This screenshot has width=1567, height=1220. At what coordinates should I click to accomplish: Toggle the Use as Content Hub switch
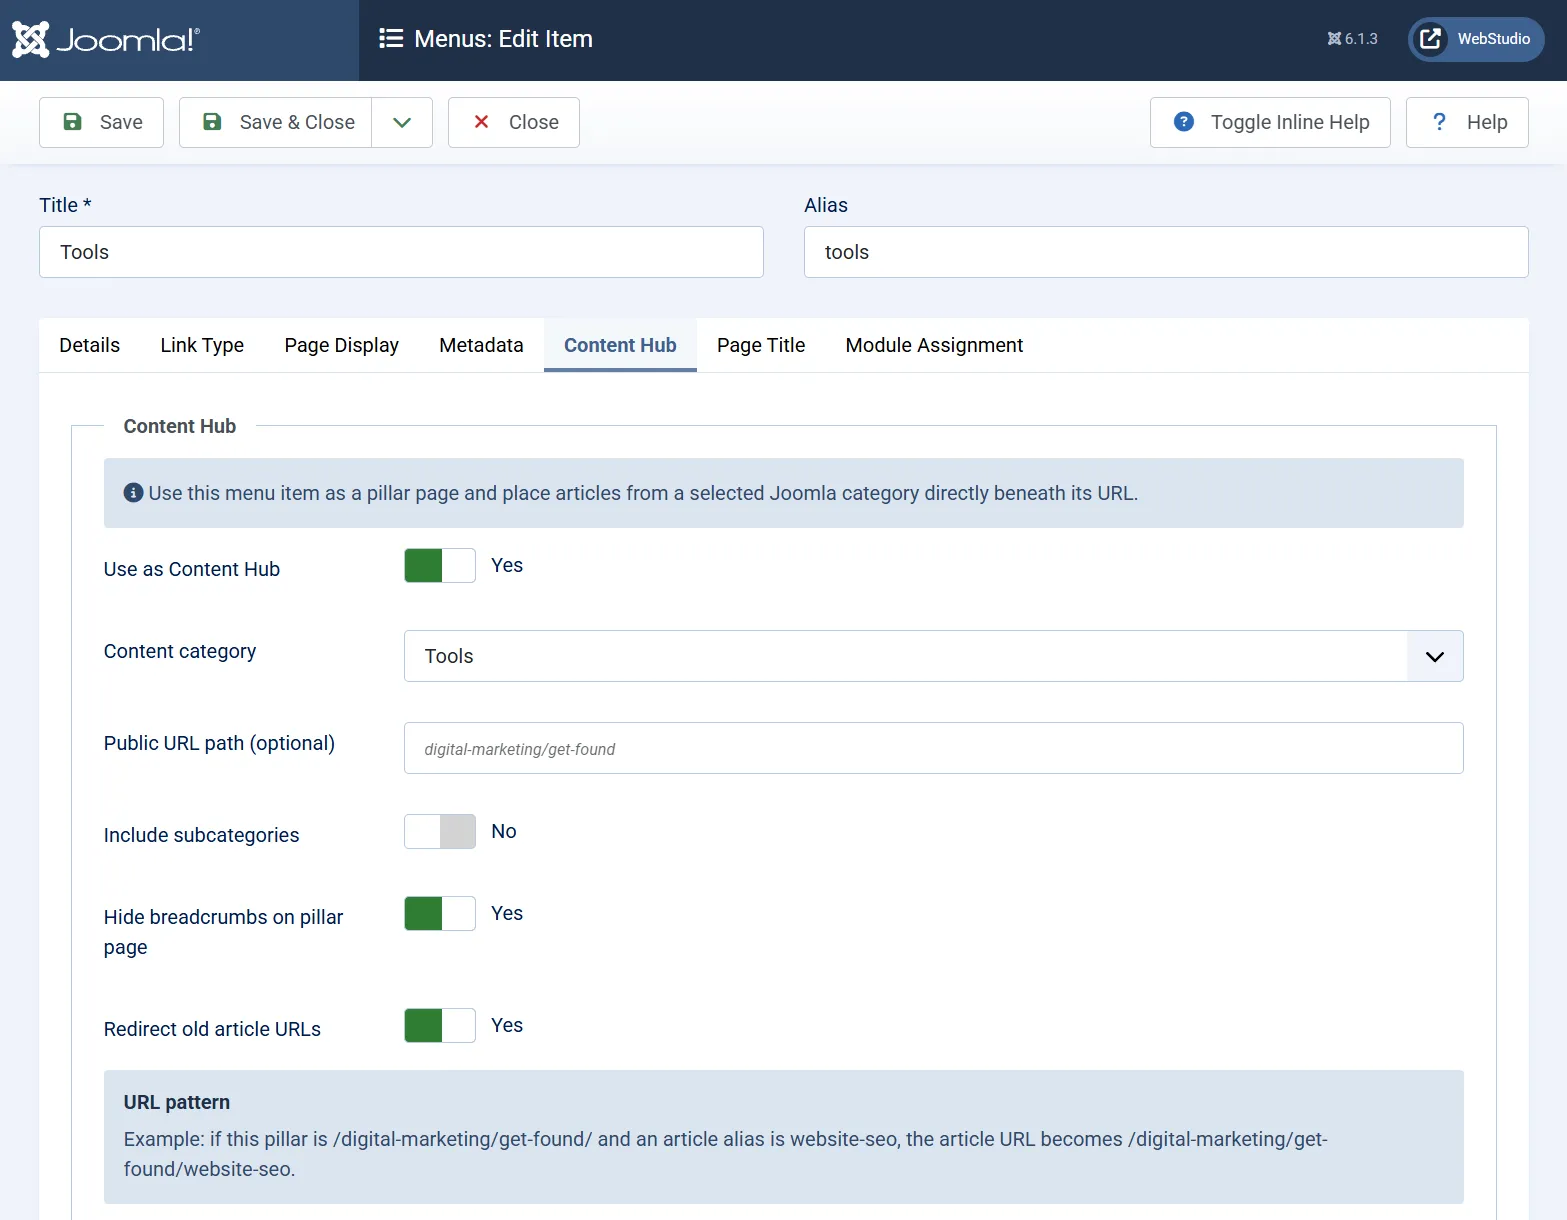pos(440,565)
